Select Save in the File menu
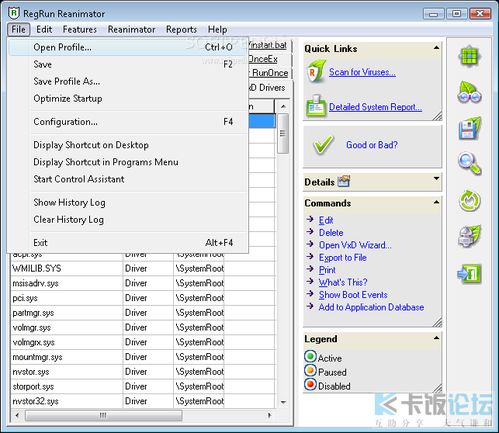Screen dimensions: 499x433 pyautogui.click(x=128, y=64)
